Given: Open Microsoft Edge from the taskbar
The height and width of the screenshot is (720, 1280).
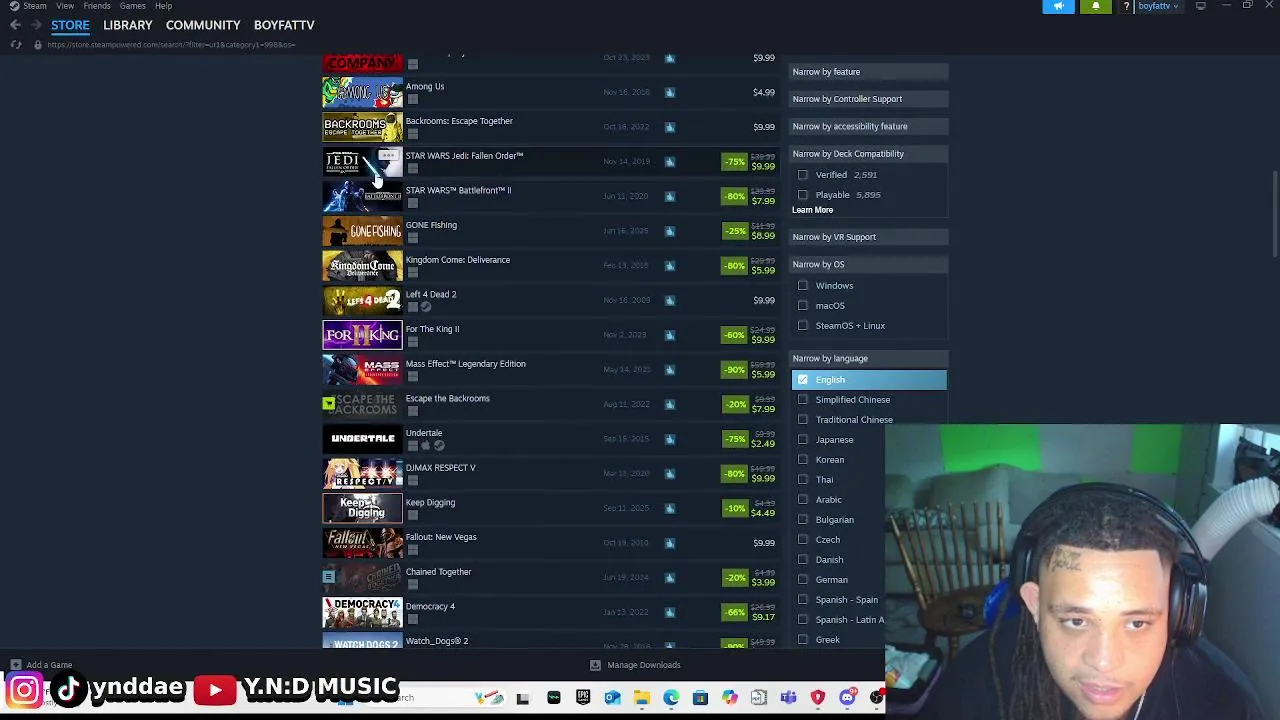Looking at the screenshot, I should point(670,698).
